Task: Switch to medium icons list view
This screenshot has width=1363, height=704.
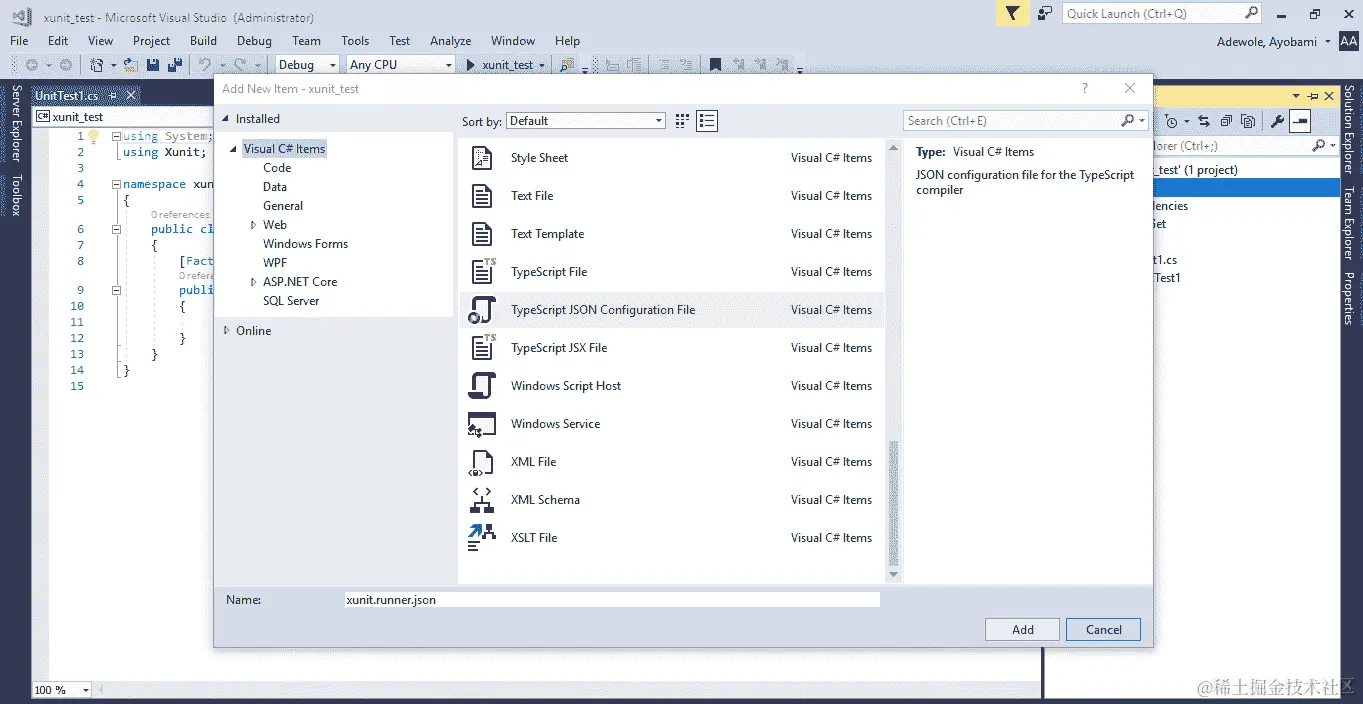Action: tap(707, 121)
